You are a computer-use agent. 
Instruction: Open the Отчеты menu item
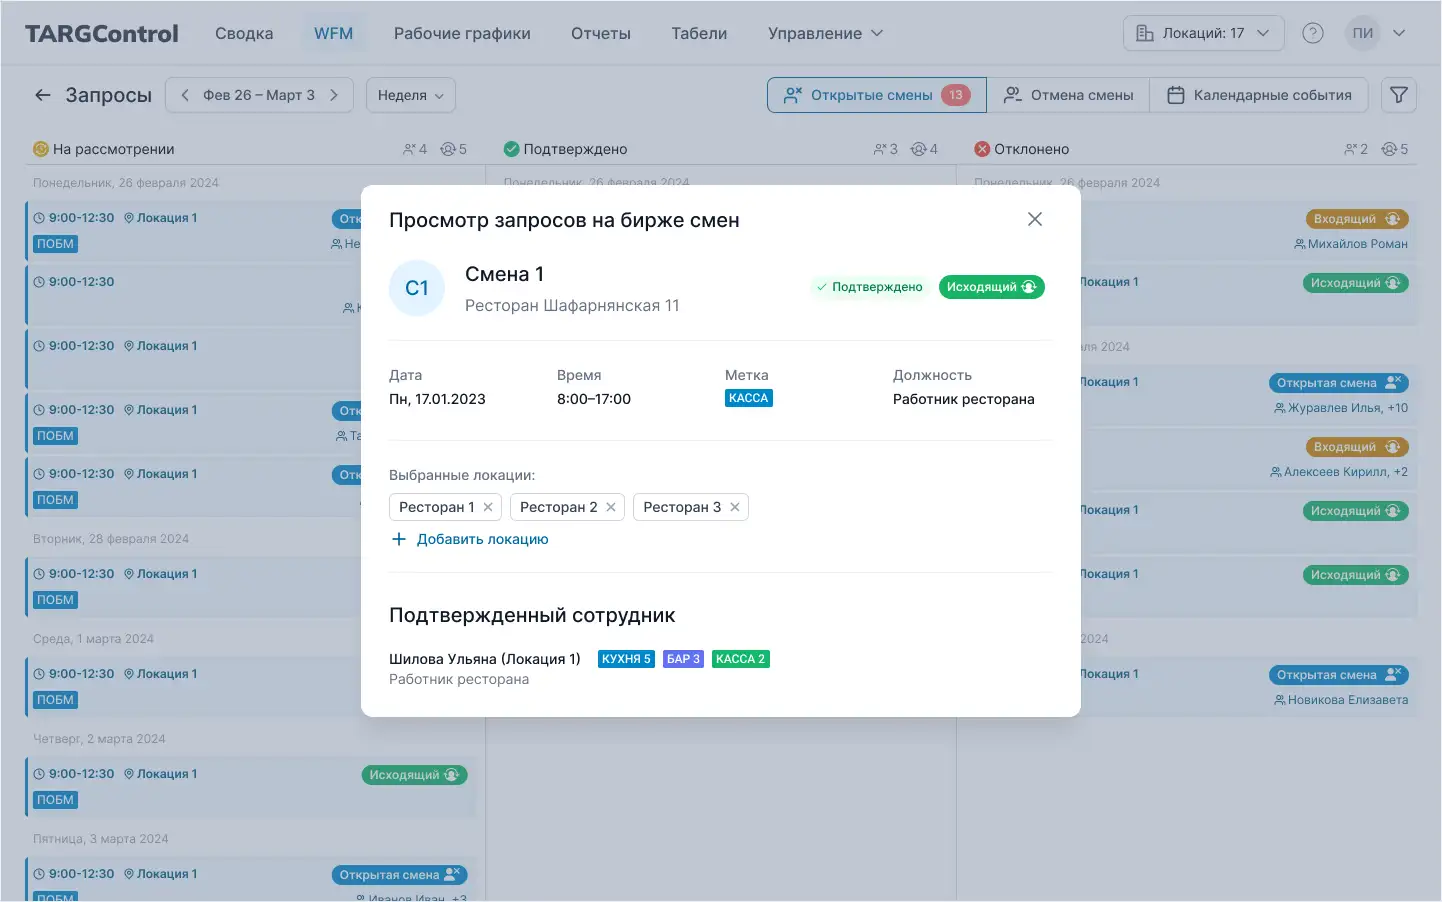click(x=601, y=33)
